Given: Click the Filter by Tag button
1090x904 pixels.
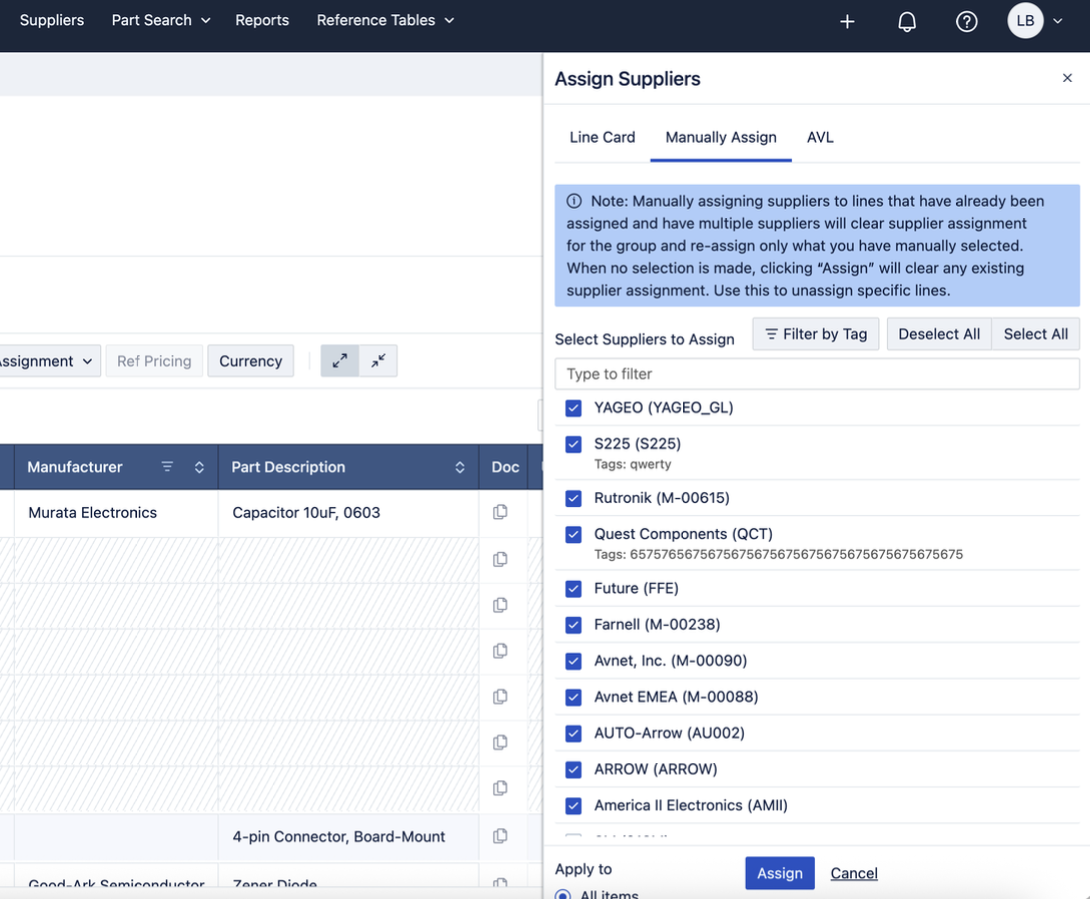Looking at the screenshot, I should [x=815, y=334].
